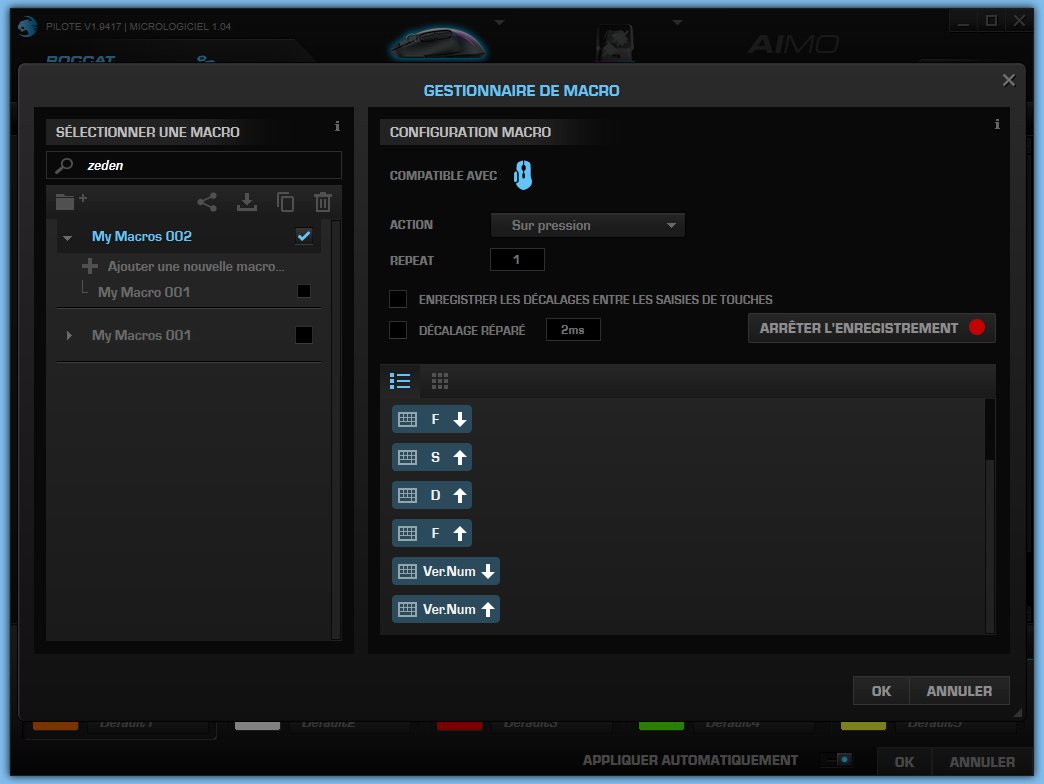Viewport: 1044px width, 784px height.
Task: Uncheck the My Macros 002 checkbox
Action: click(x=304, y=236)
